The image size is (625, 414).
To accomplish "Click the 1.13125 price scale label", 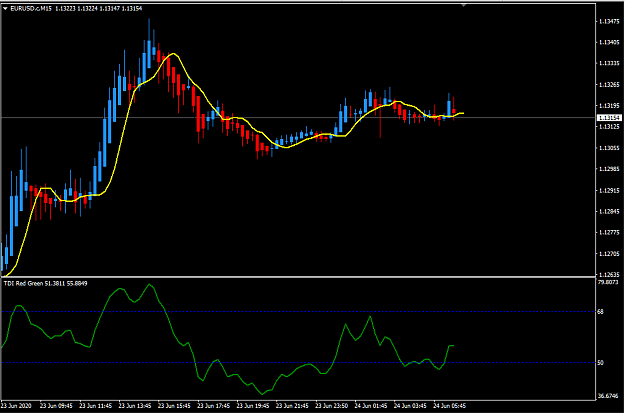I will (x=609, y=126).
